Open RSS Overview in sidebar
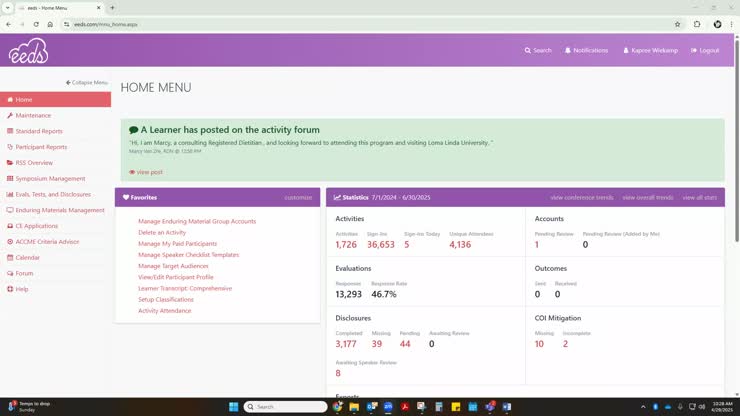The width and height of the screenshot is (740, 416). point(34,162)
